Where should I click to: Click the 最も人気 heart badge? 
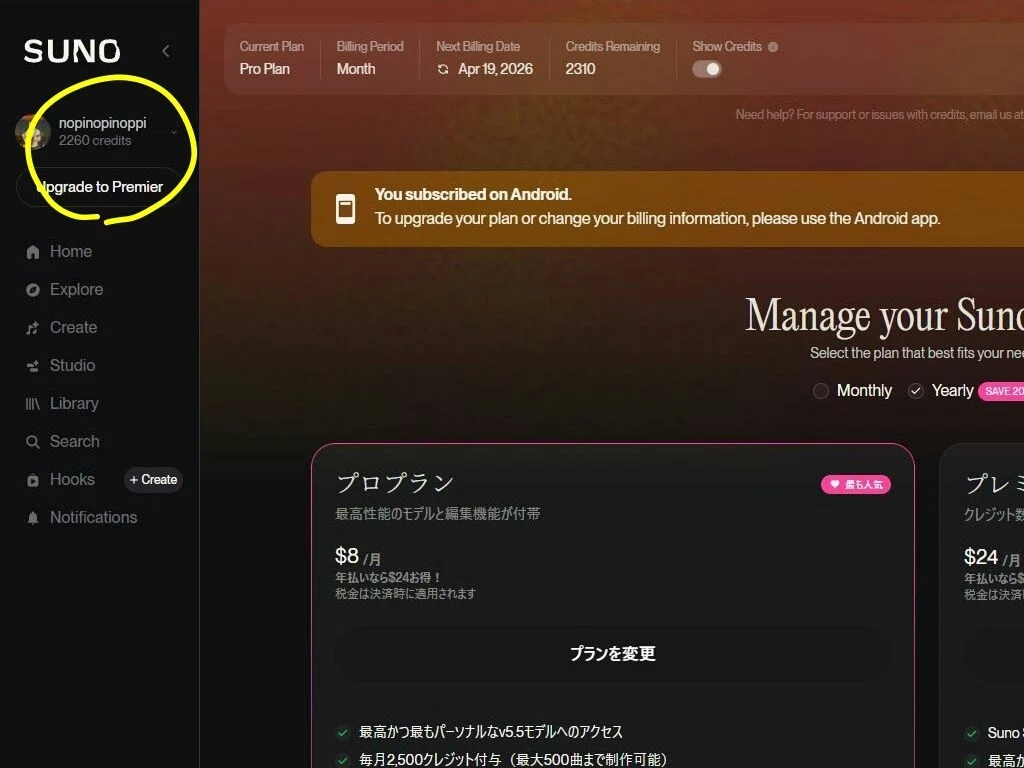[x=856, y=485]
